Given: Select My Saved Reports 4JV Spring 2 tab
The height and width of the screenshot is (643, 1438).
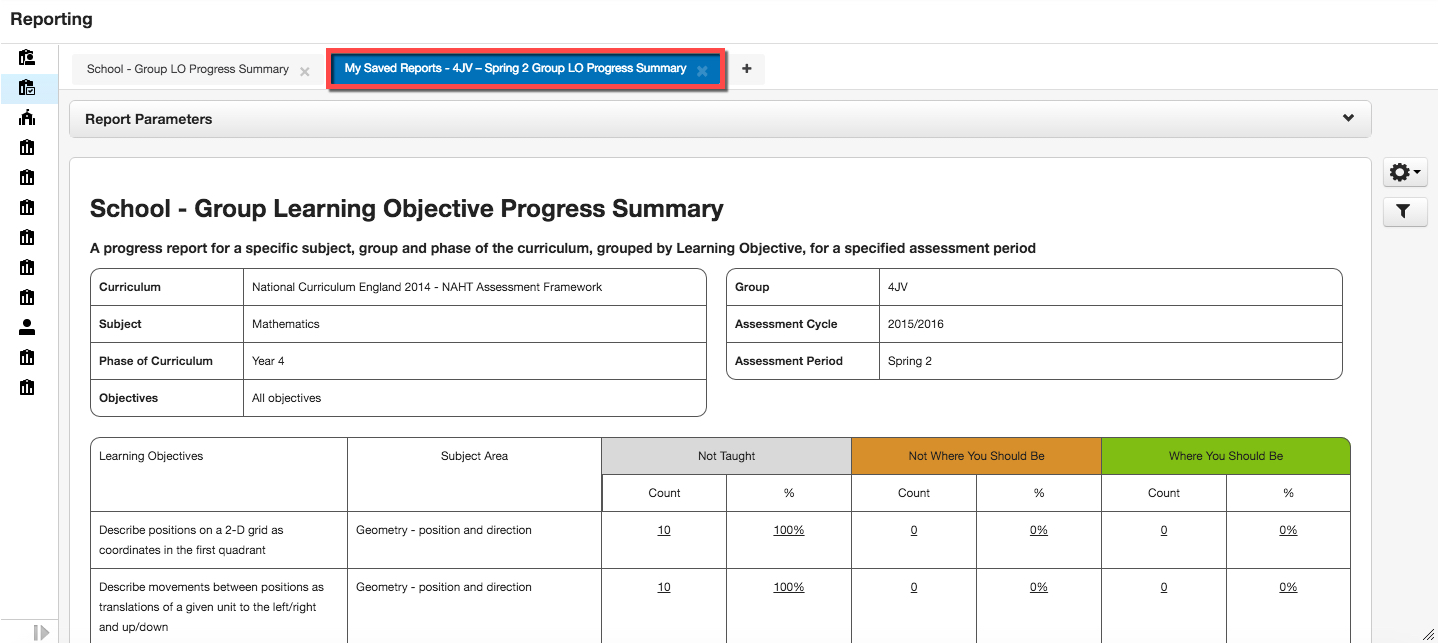Looking at the screenshot, I should (515, 69).
